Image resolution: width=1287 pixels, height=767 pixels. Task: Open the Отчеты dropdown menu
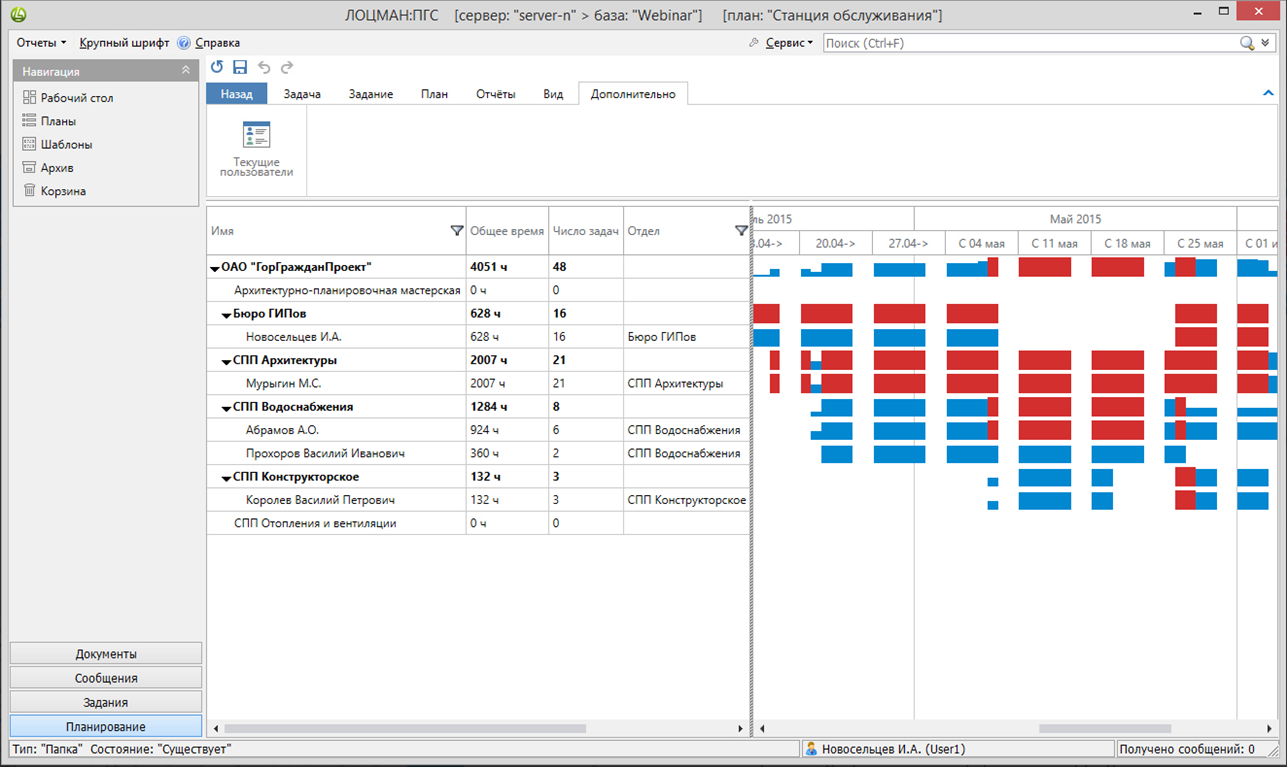(x=41, y=43)
